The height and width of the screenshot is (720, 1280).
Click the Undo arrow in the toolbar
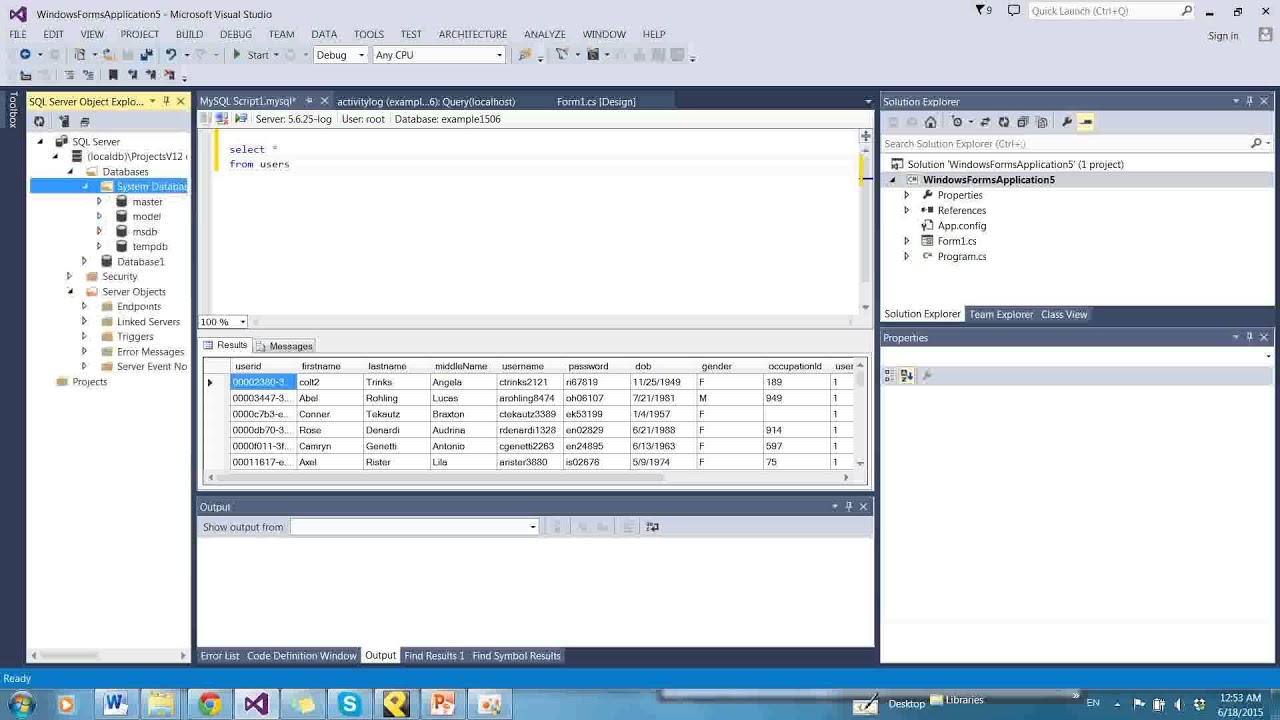pos(171,55)
